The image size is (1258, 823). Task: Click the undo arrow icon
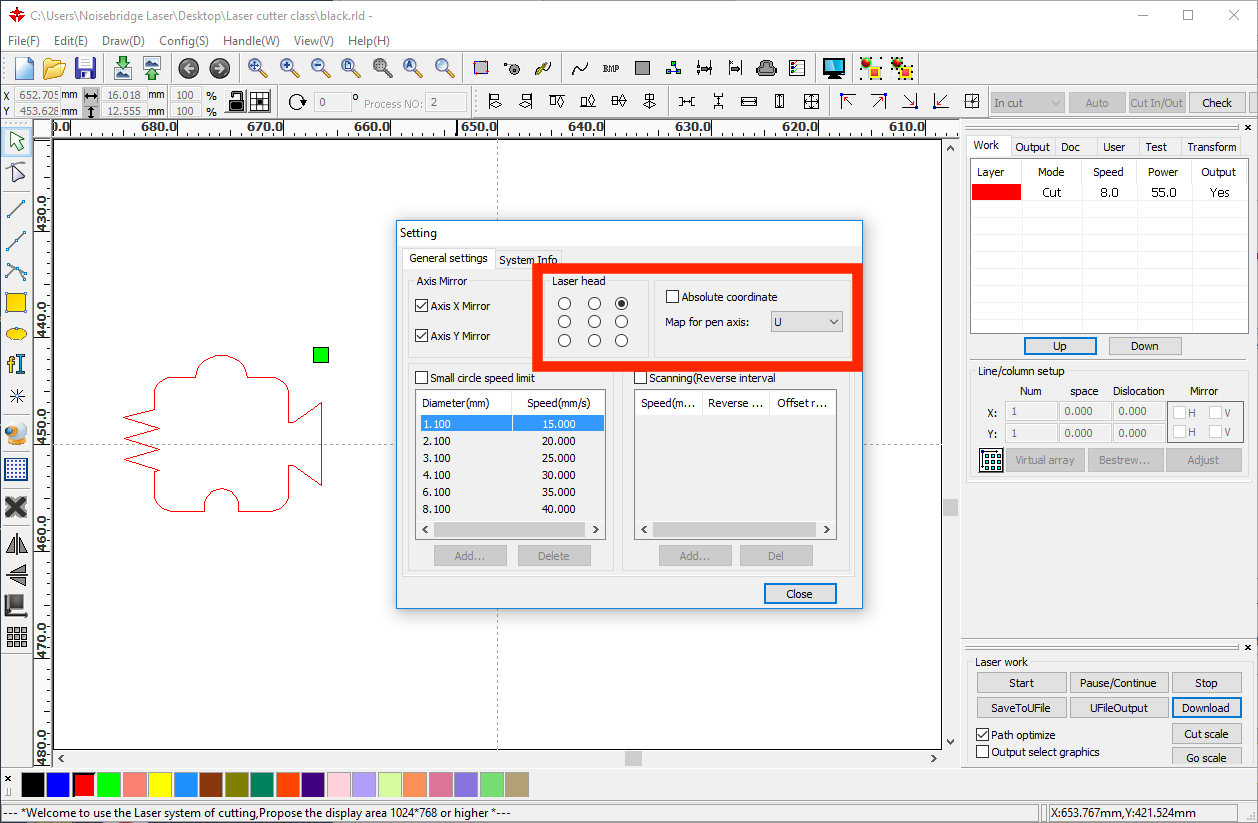(188, 68)
